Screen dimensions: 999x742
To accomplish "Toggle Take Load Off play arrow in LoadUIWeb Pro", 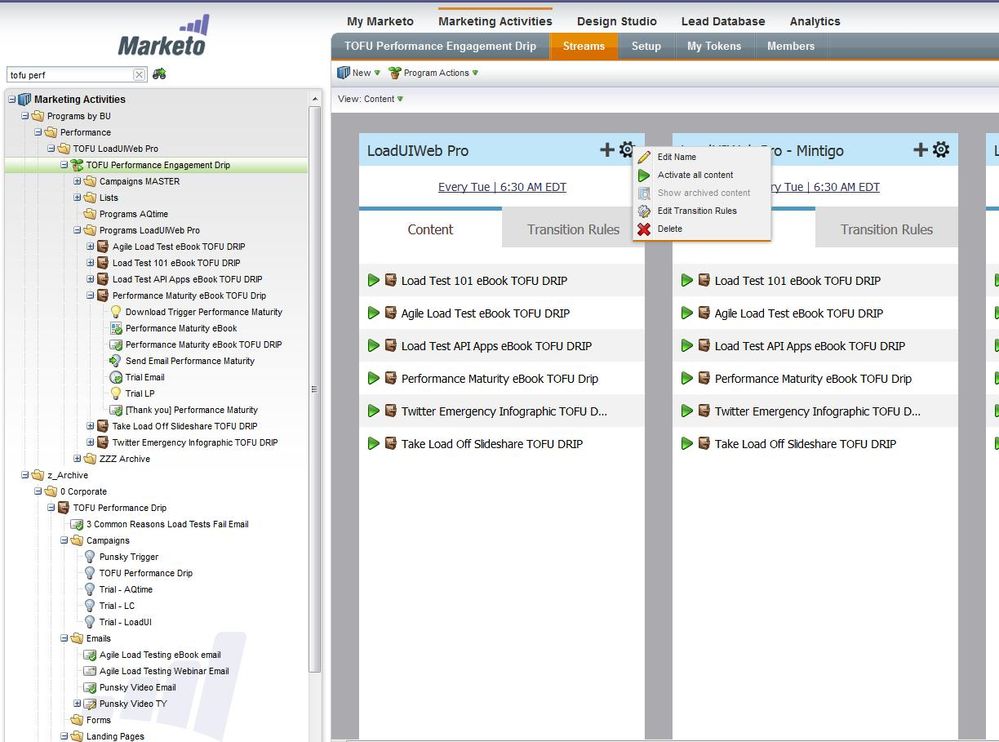I will tap(374, 443).
